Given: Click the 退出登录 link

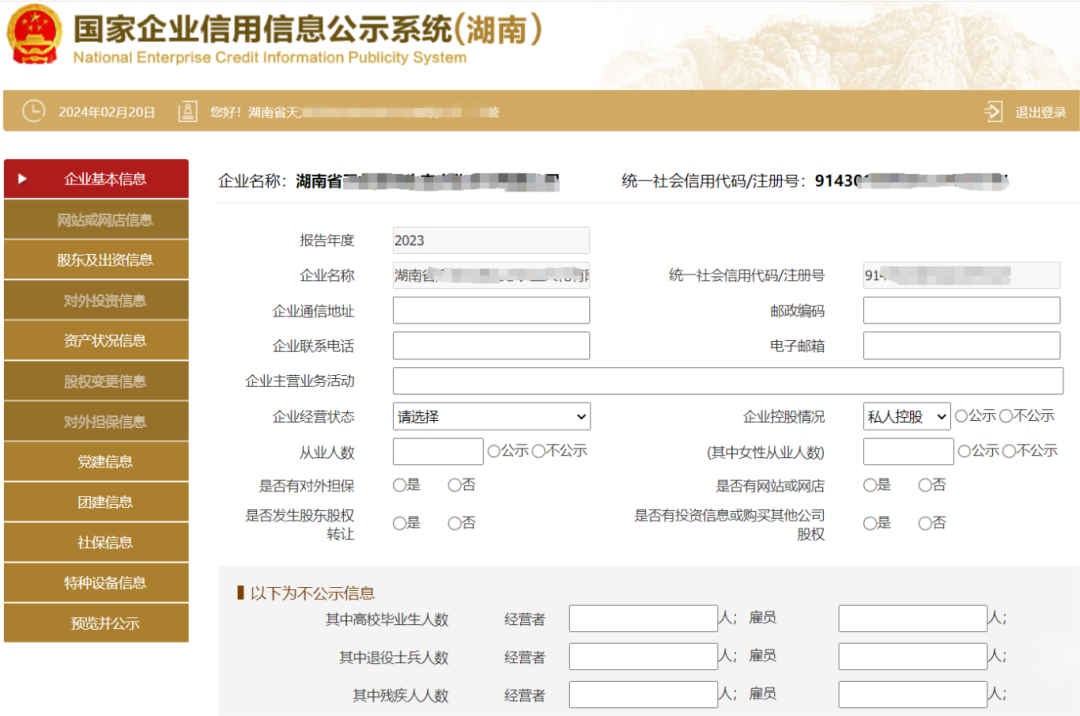Looking at the screenshot, I should (x=1040, y=112).
